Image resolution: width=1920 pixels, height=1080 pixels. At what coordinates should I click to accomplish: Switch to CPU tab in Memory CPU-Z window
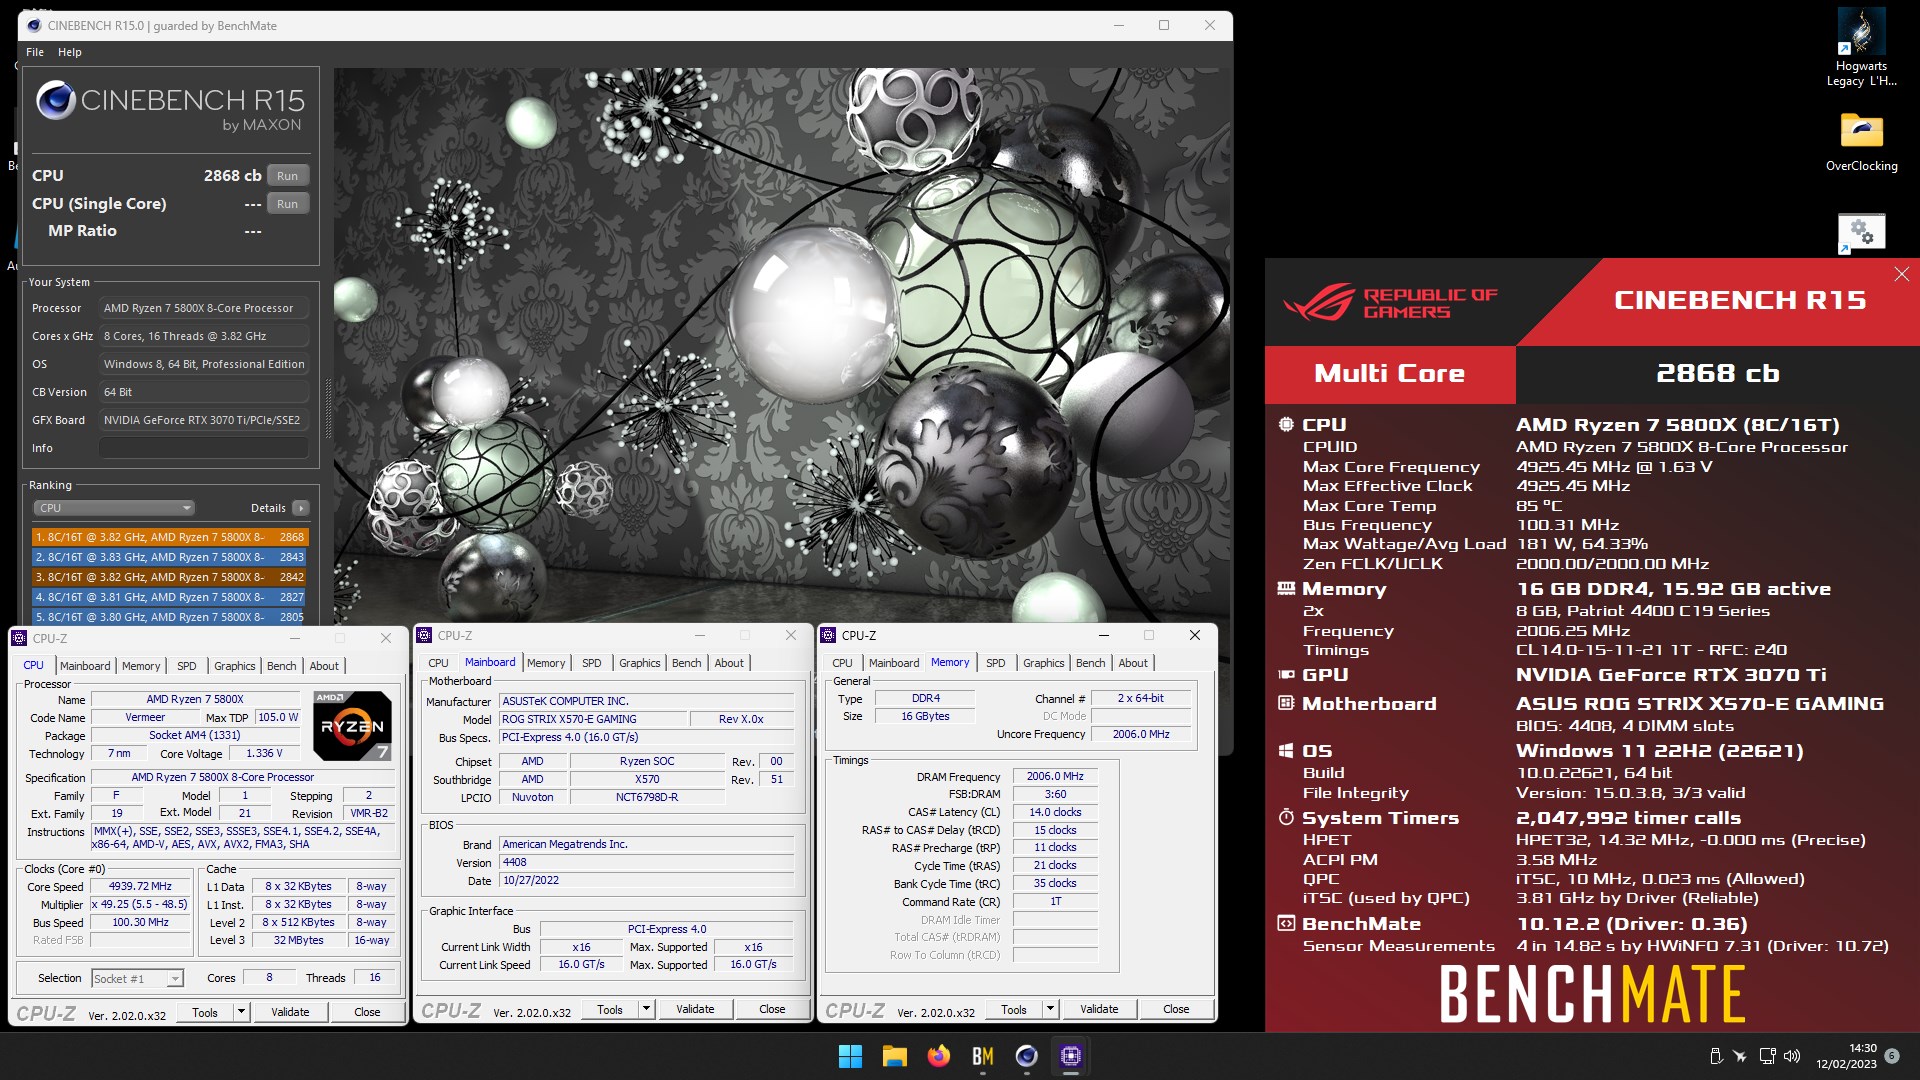tap(843, 663)
